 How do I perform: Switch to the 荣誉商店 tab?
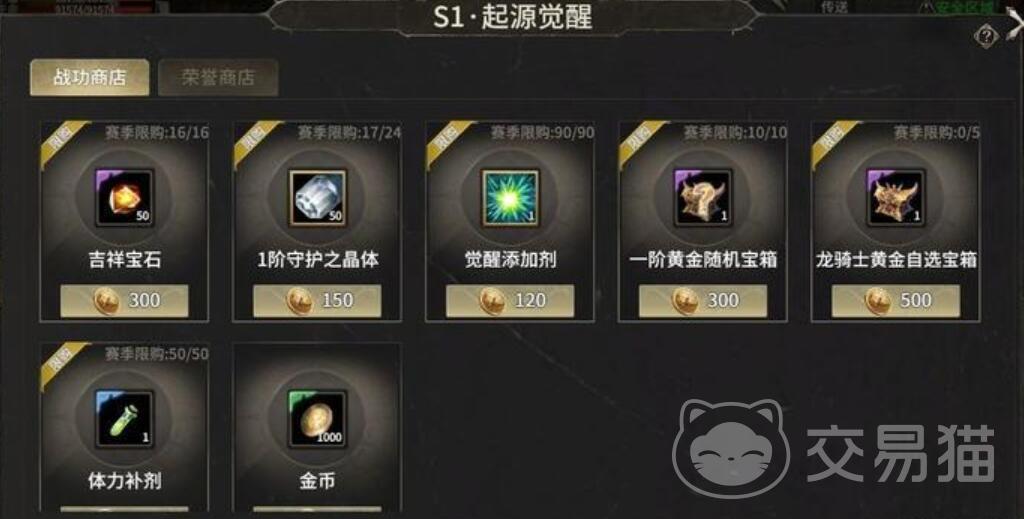coord(218,77)
